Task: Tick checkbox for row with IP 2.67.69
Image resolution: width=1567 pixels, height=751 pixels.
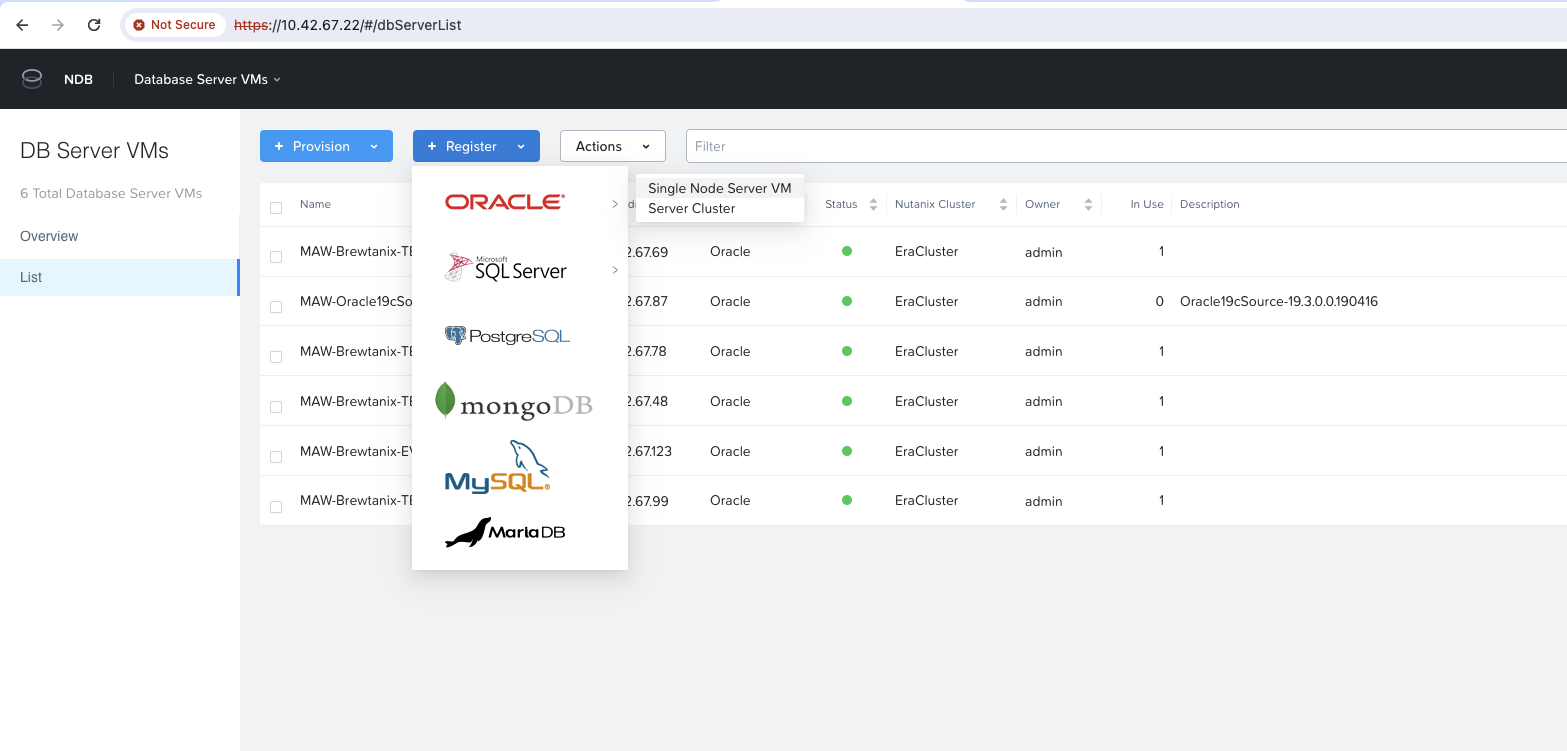Action: tap(276, 257)
